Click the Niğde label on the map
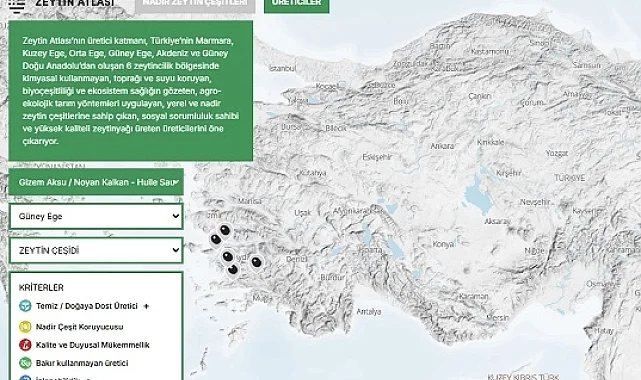 (x=534, y=251)
